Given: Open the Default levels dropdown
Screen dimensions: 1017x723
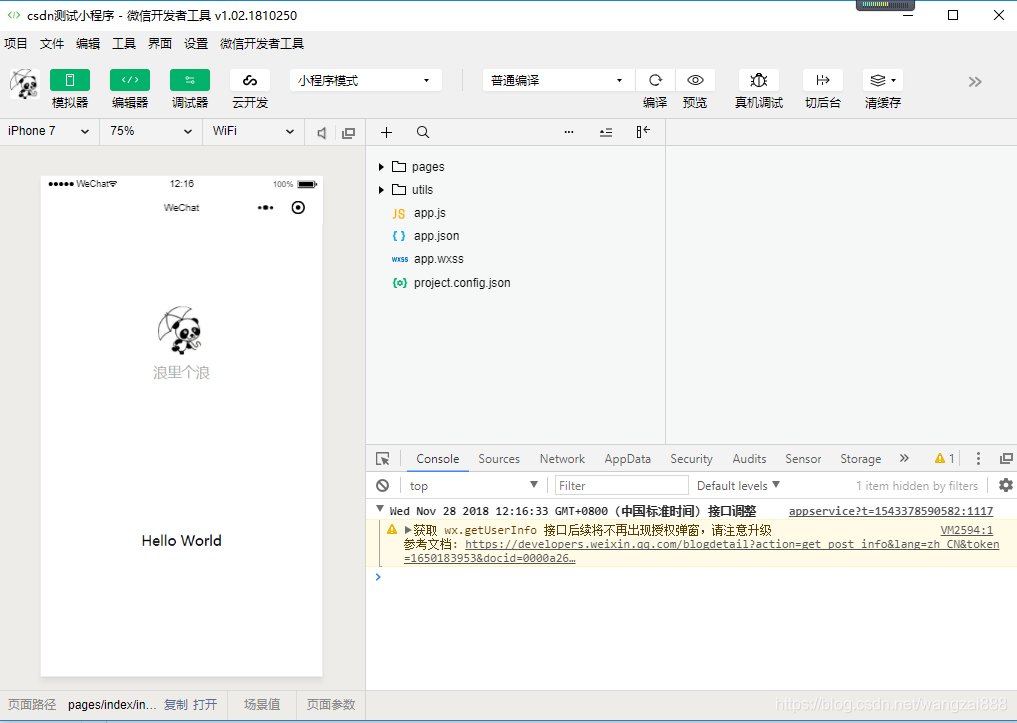Looking at the screenshot, I should (738, 486).
